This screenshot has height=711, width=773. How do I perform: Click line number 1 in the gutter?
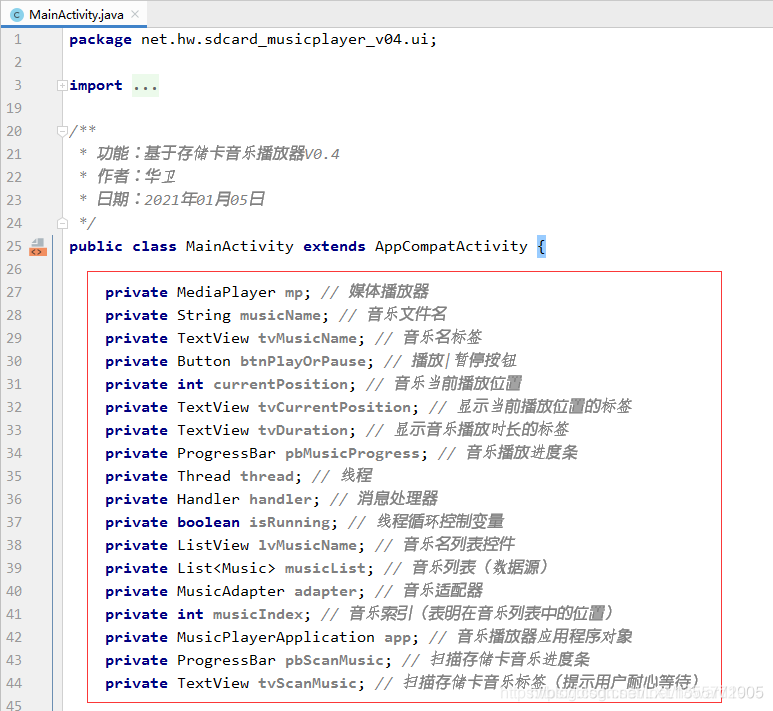(x=18, y=39)
